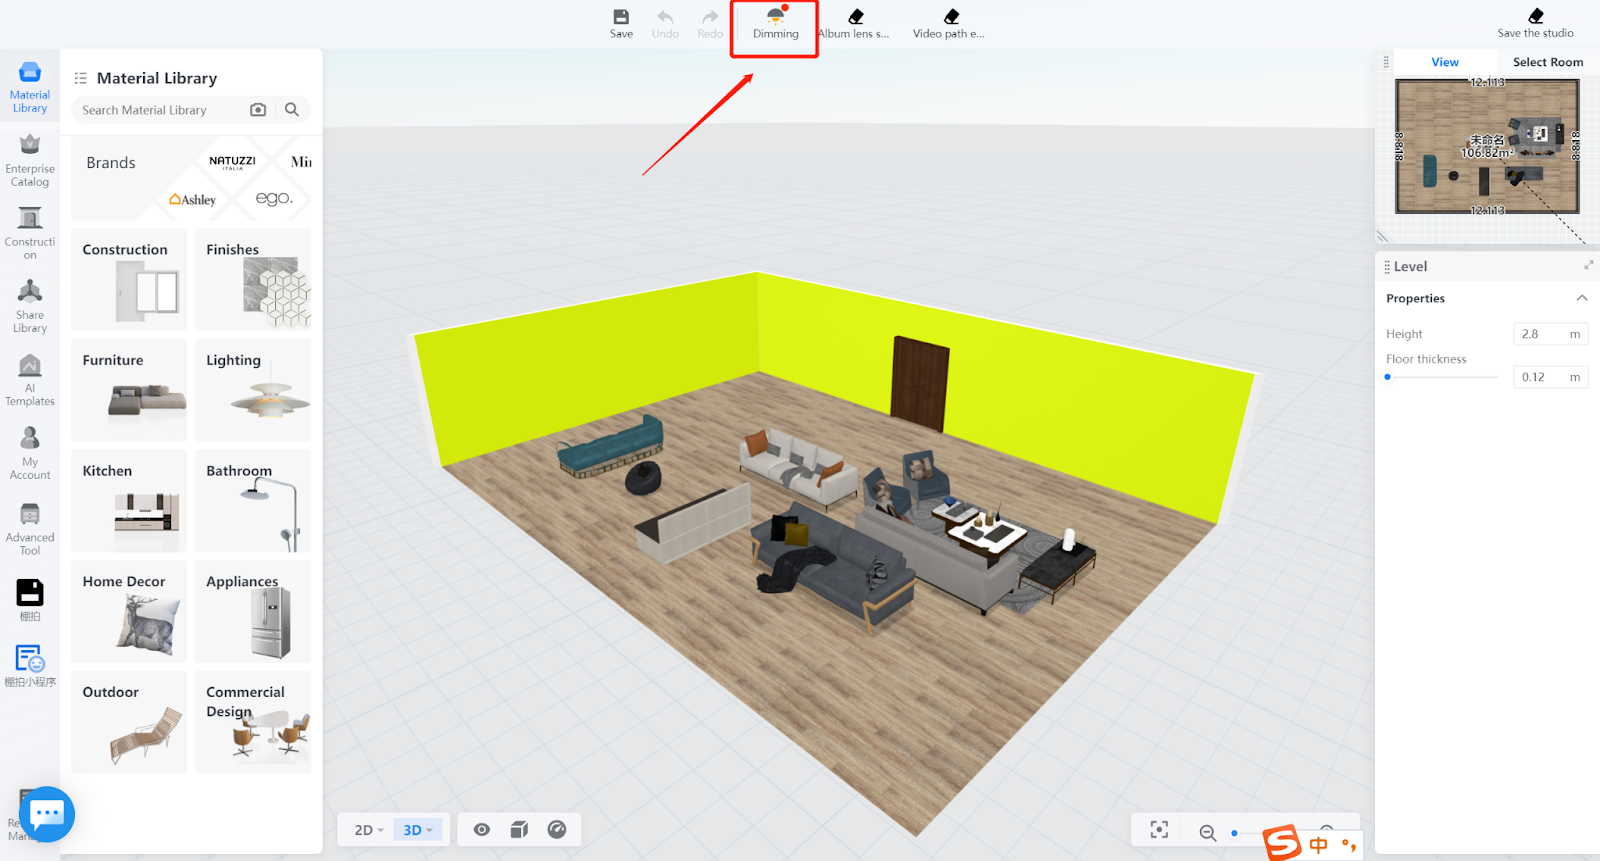
Task: Toggle the eye visibility settings
Action: pos(482,829)
